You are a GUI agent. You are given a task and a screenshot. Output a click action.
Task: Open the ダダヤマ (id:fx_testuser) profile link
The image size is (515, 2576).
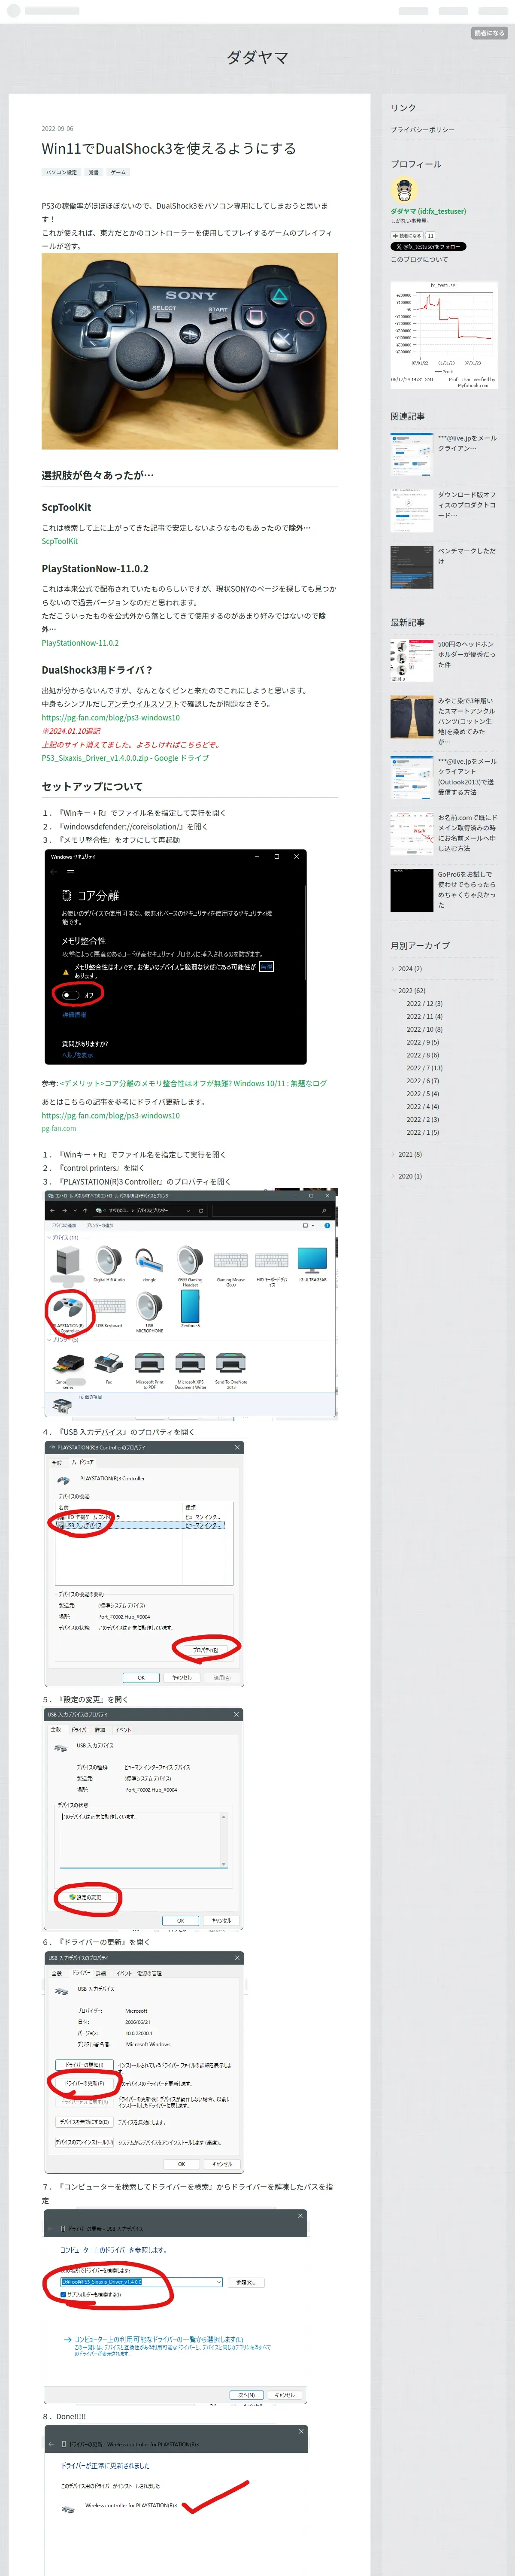428,211
